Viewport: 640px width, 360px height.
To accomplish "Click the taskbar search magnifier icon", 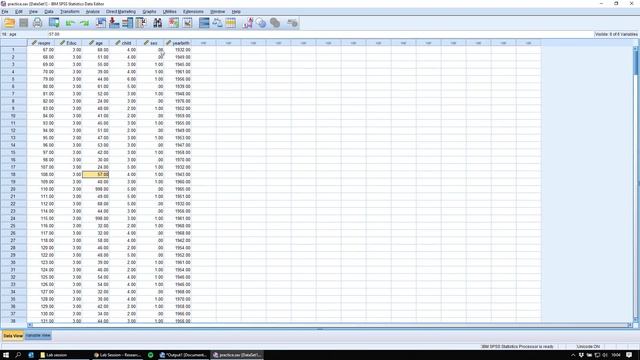I will [18, 355].
